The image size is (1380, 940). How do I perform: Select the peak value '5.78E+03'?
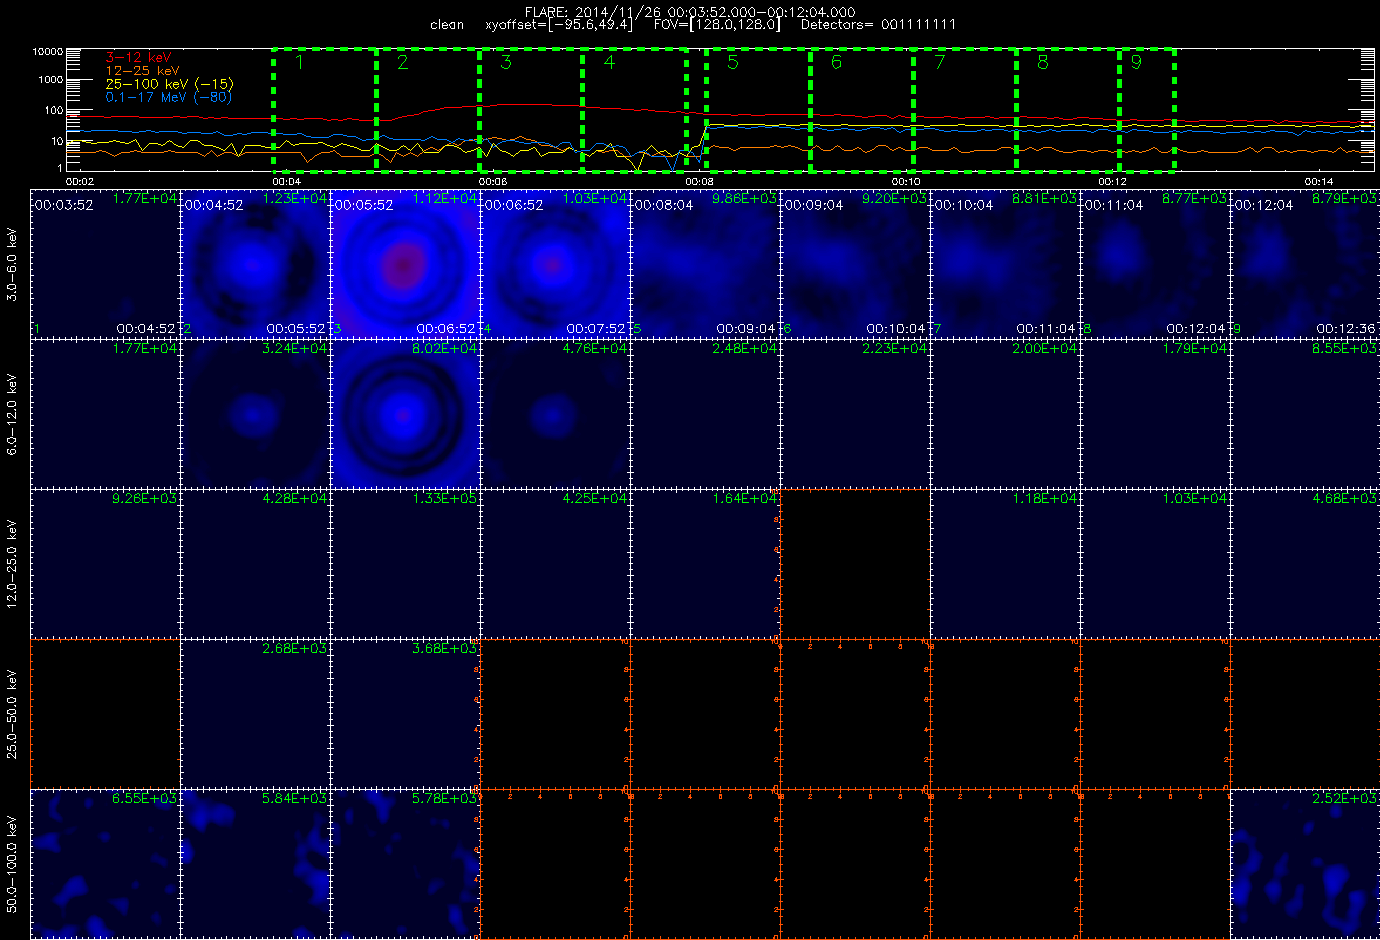[x=444, y=799]
